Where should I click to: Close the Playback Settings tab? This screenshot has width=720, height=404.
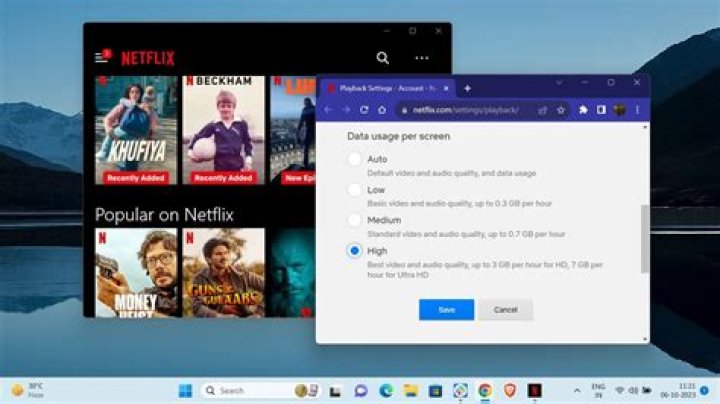446,88
